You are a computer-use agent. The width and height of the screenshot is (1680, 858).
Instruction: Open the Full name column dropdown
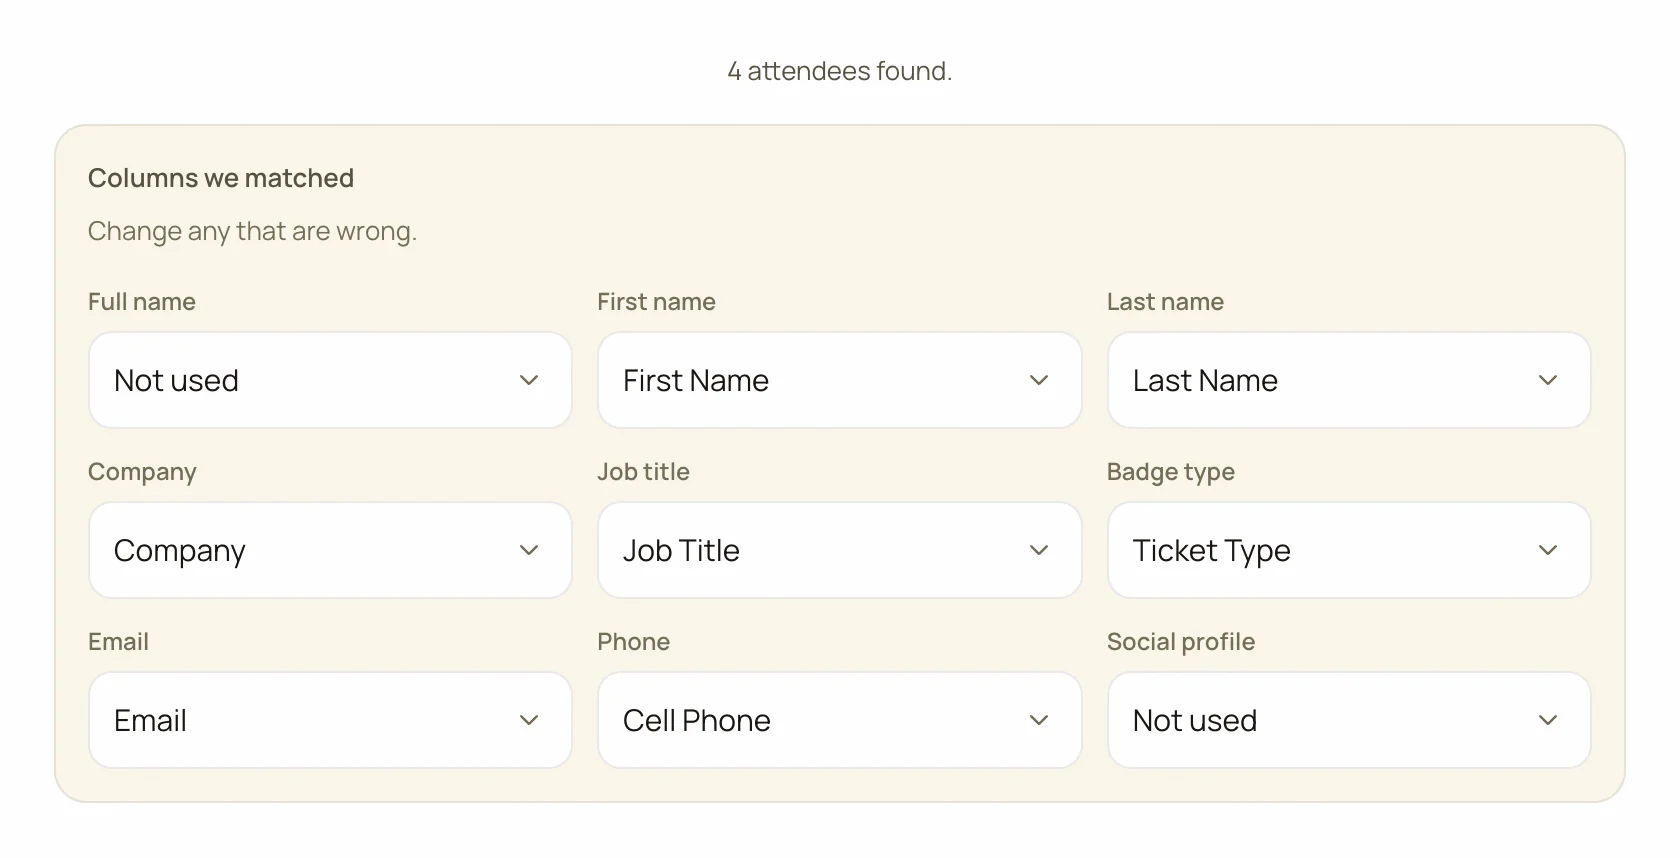[x=330, y=380]
